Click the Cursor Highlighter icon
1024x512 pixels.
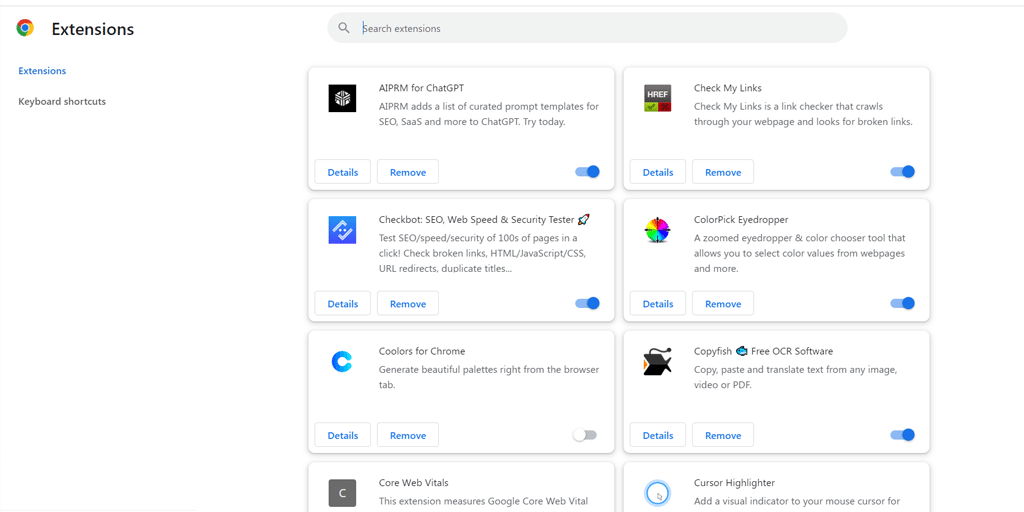pos(657,493)
